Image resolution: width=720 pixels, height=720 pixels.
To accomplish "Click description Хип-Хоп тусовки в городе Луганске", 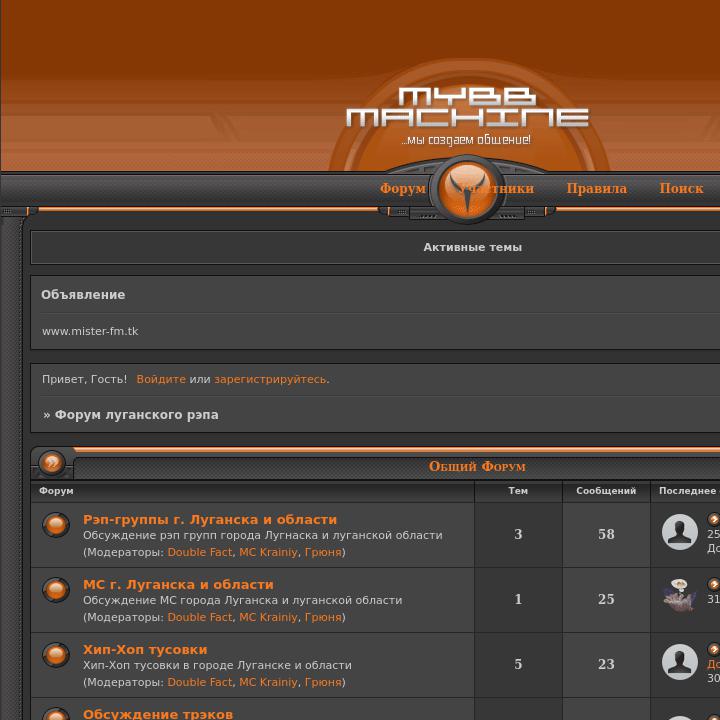I will pyautogui.click(x=217, y=665).
